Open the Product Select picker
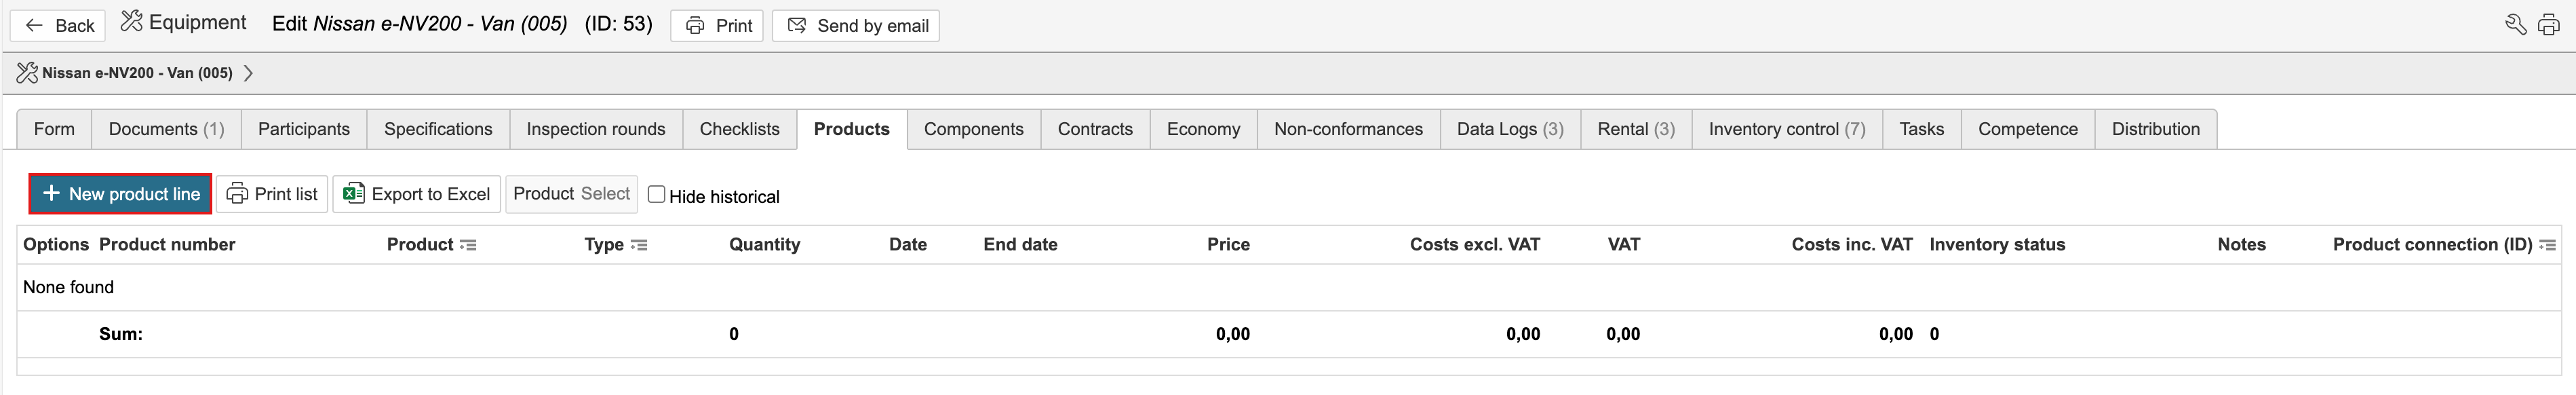This screenshot has width=2576, height=395. [571, 194]
